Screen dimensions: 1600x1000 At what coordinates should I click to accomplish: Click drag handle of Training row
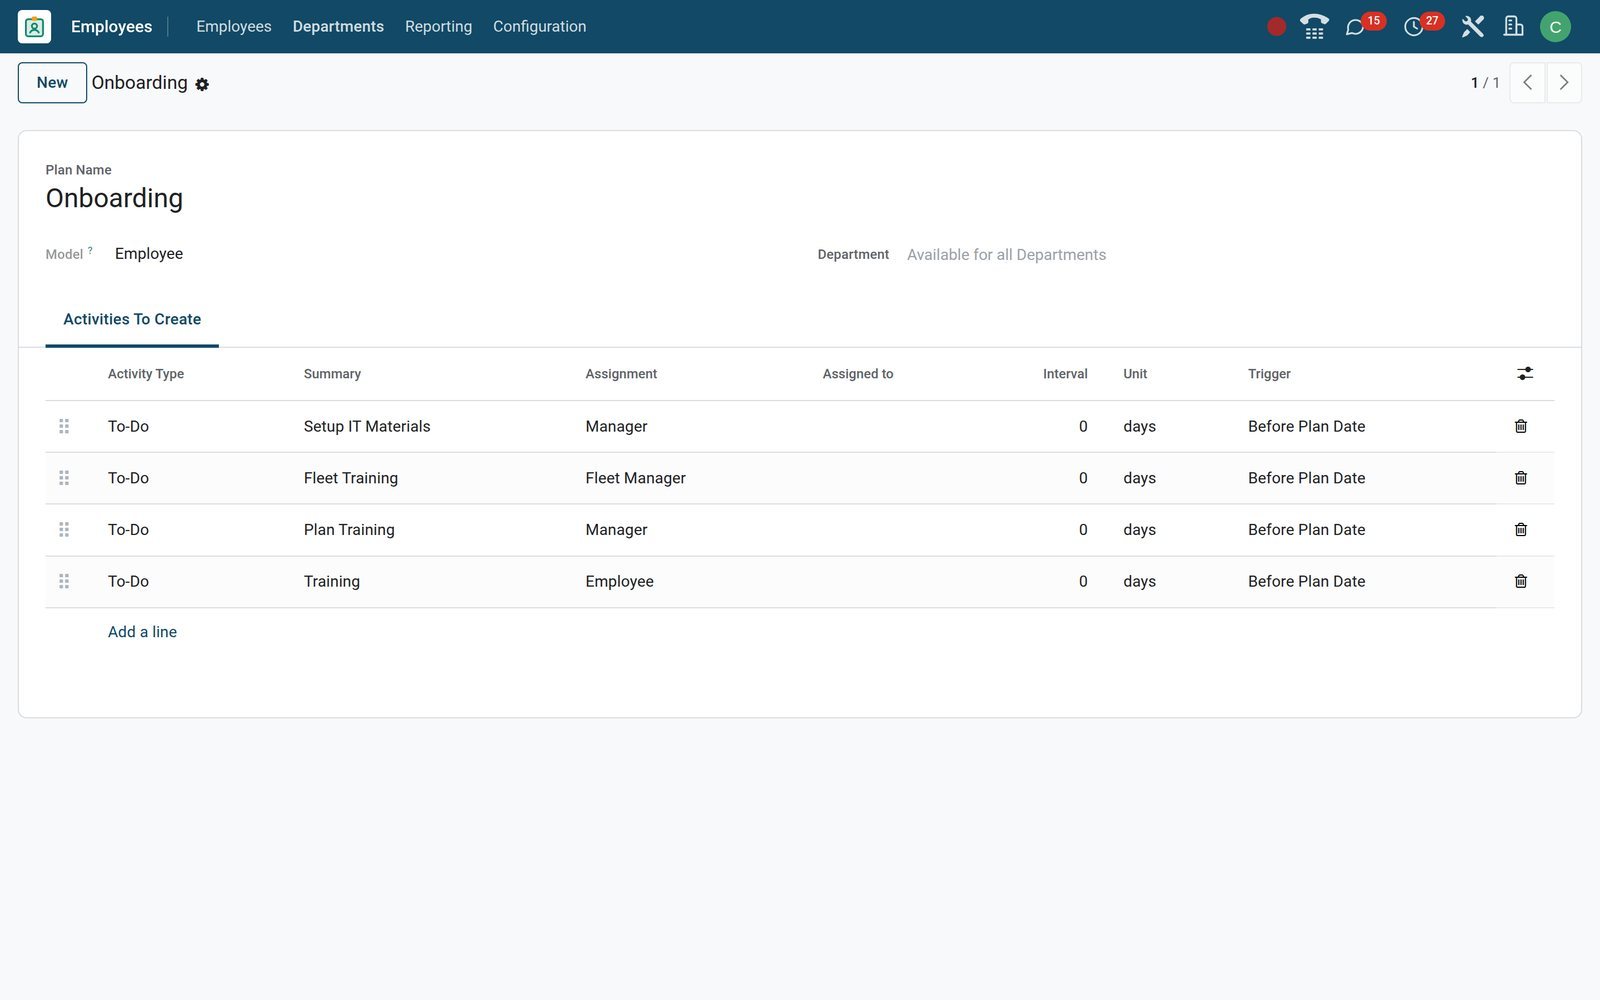[64, 581]
